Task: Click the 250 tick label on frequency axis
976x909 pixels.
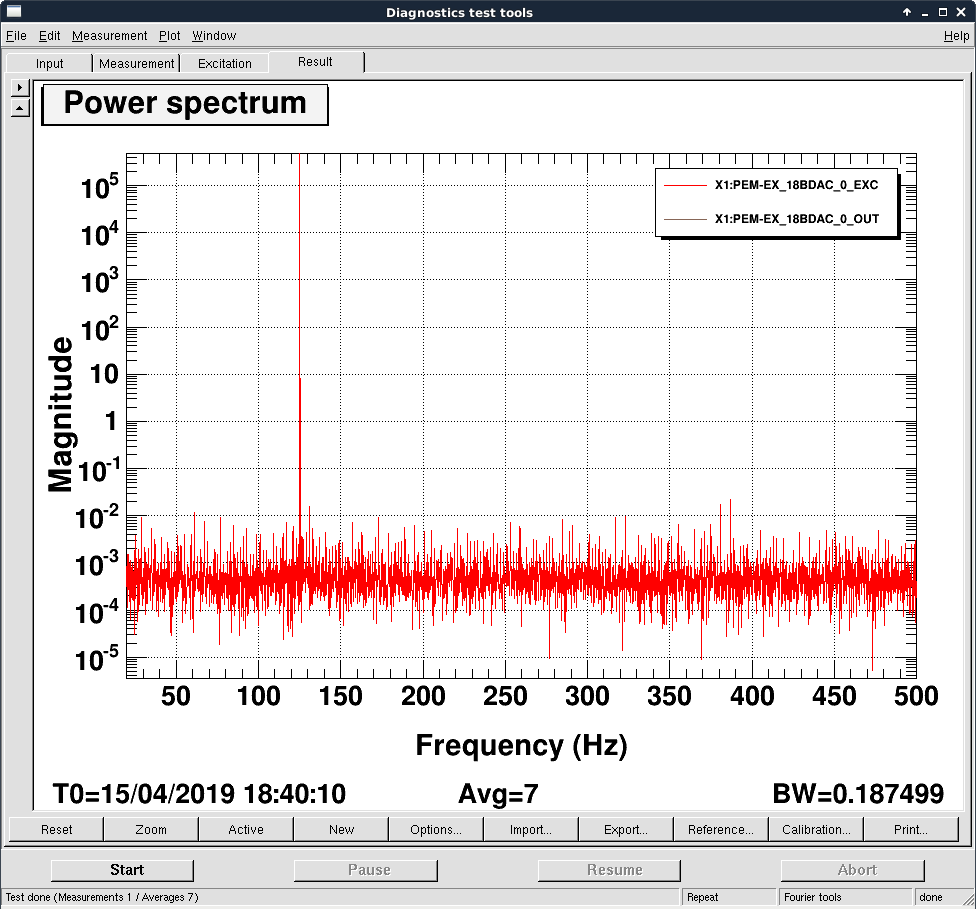Action: pyautogui.click(x=505, y=696)
